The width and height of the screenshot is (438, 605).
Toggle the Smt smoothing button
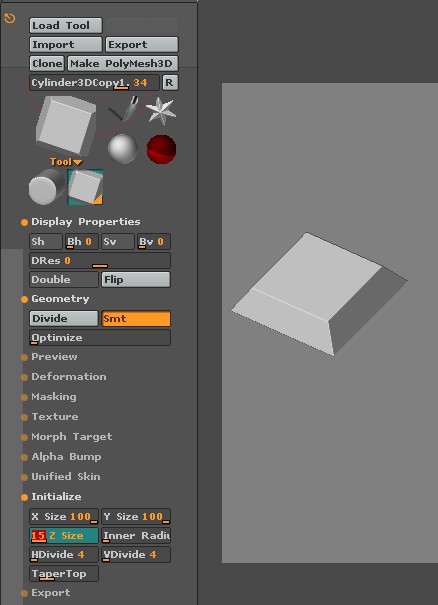(135, 319)
